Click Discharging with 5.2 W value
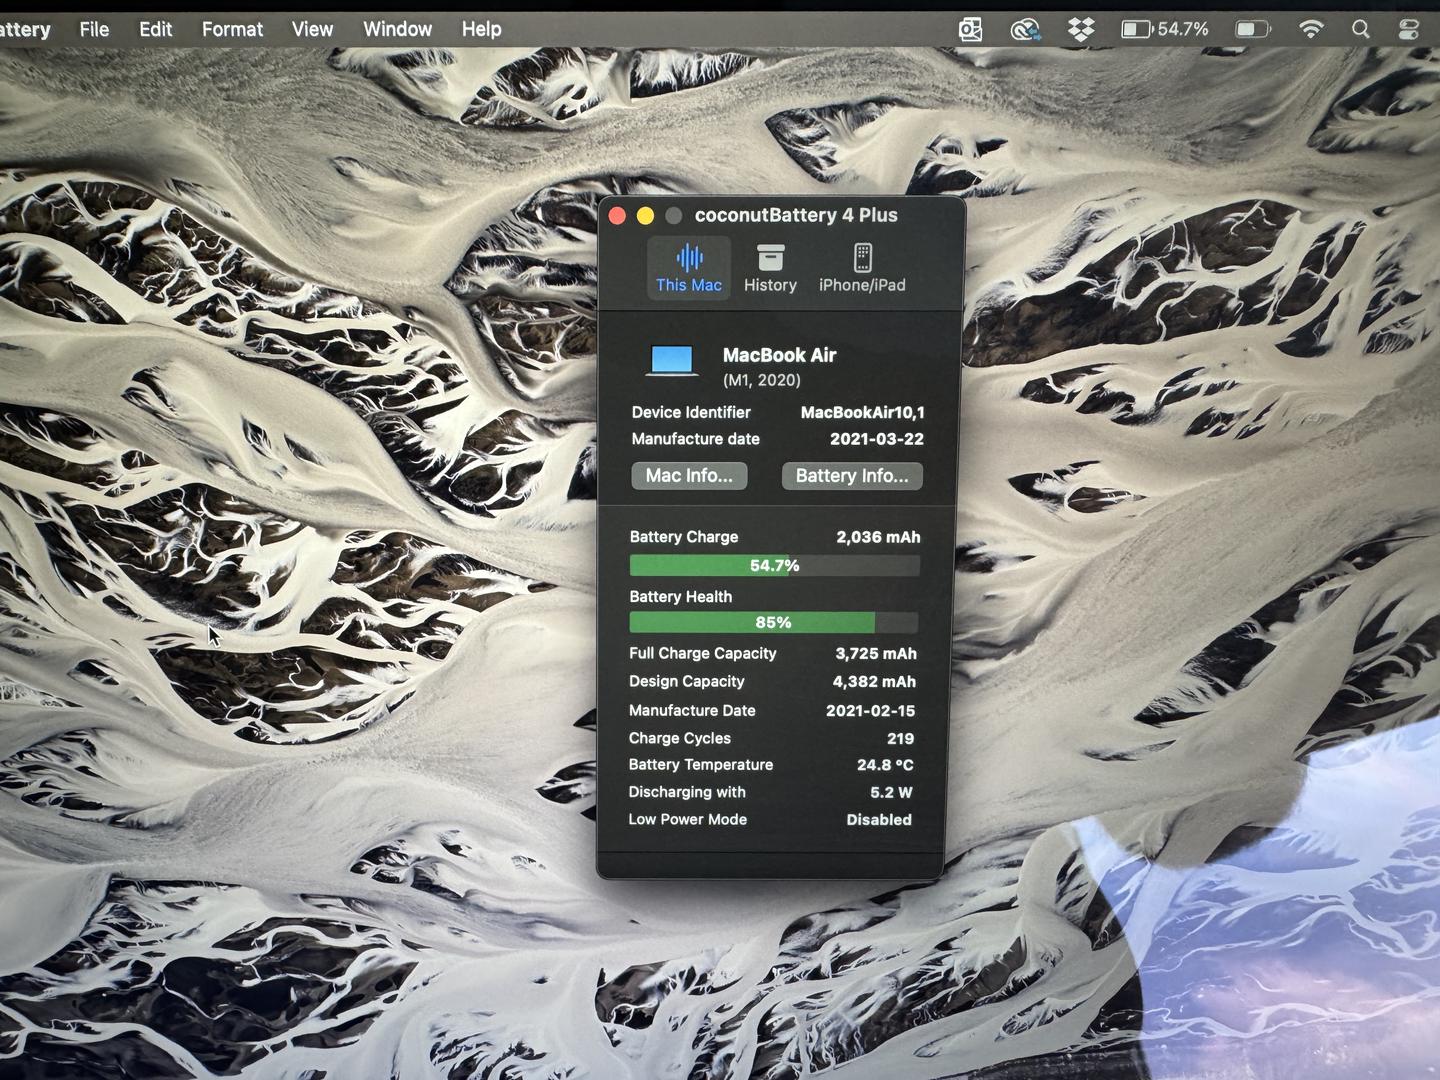The height and width of the screenshot is (1080, 1440). click(x=891, y=792)
